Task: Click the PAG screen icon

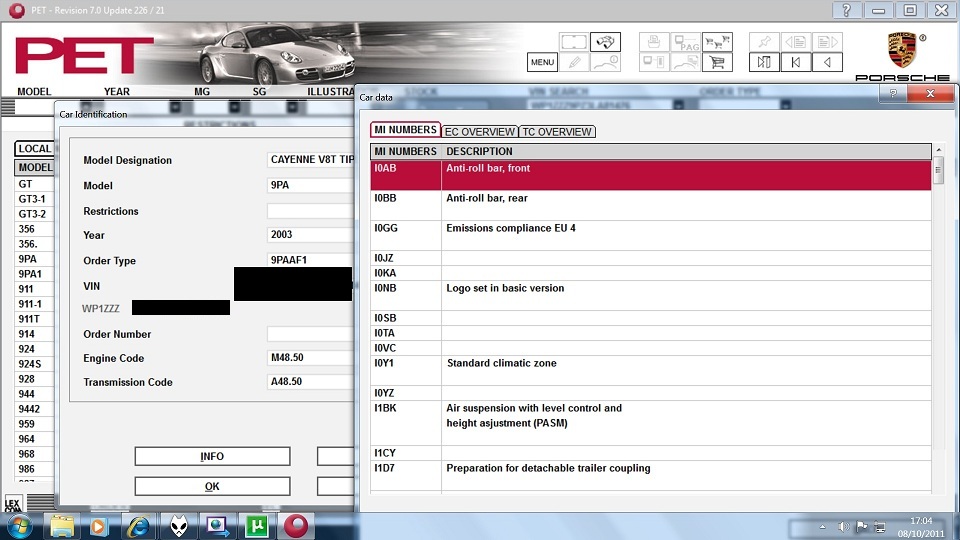Action: tap(686, 42)
